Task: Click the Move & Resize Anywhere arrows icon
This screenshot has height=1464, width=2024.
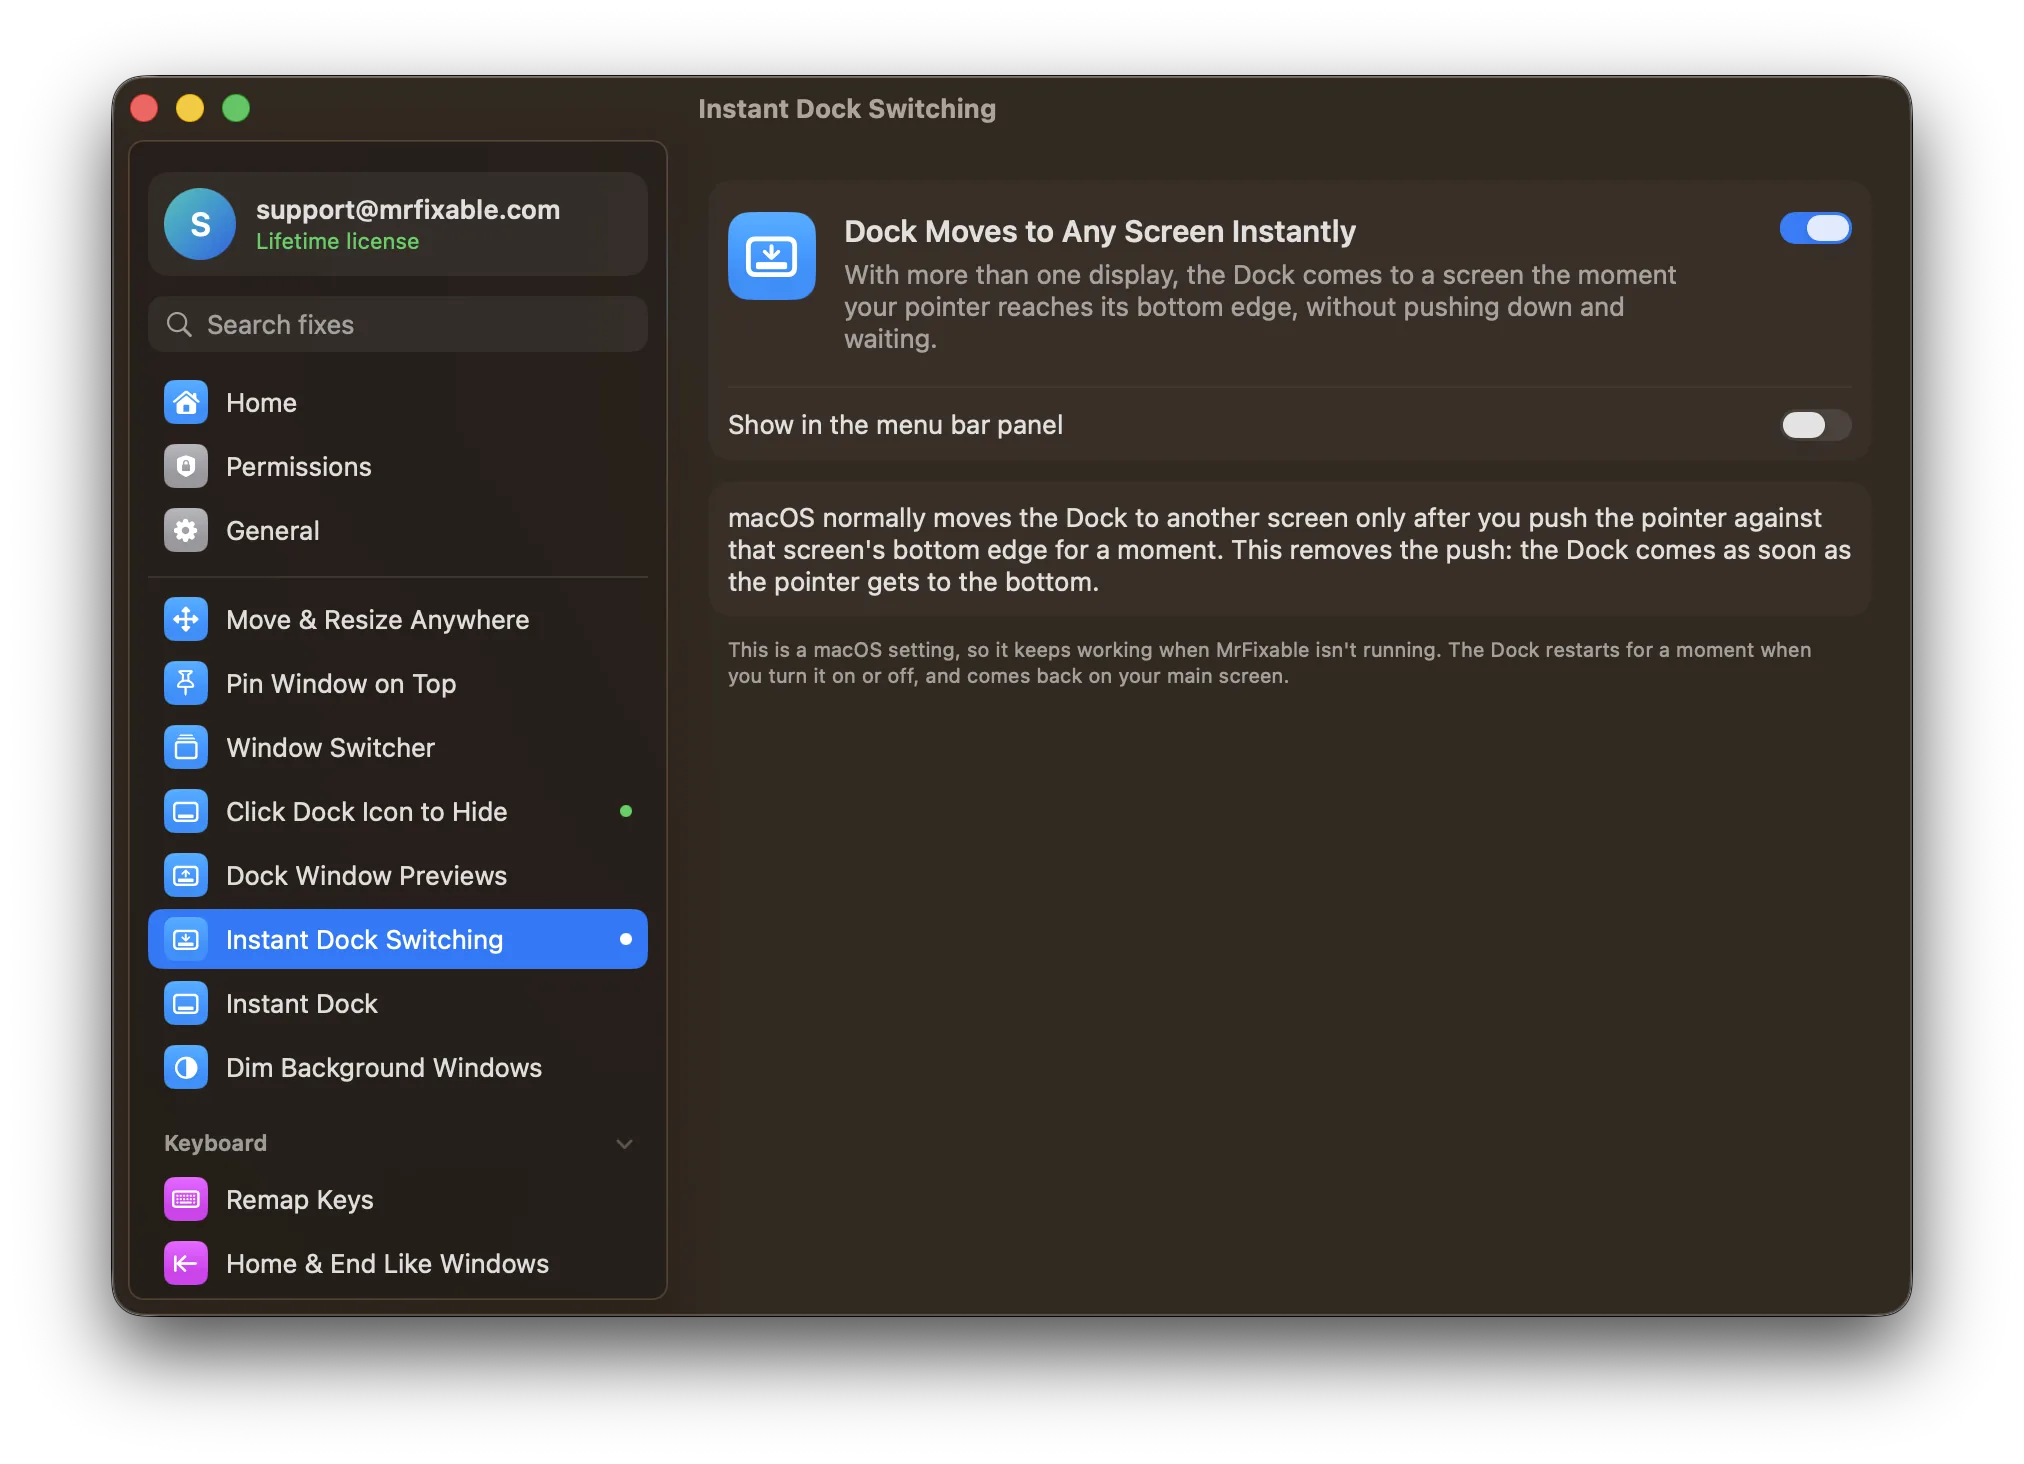Action: point(186,620)
